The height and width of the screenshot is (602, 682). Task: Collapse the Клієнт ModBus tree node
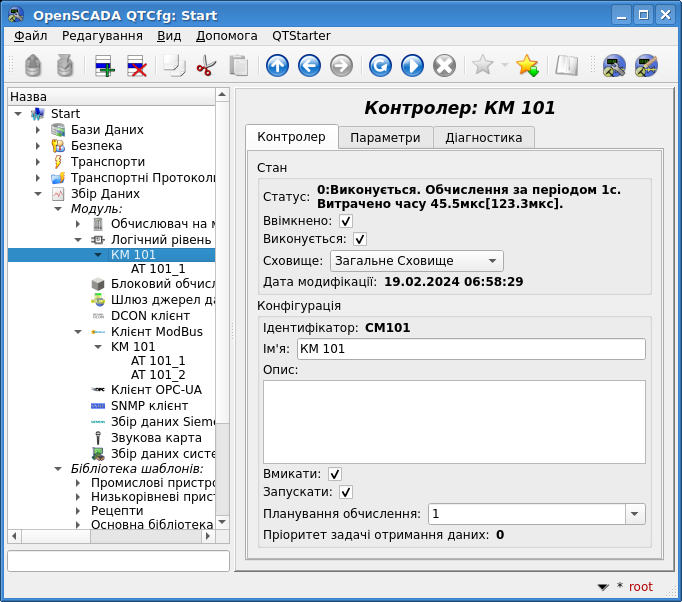[x=78, y=332]
